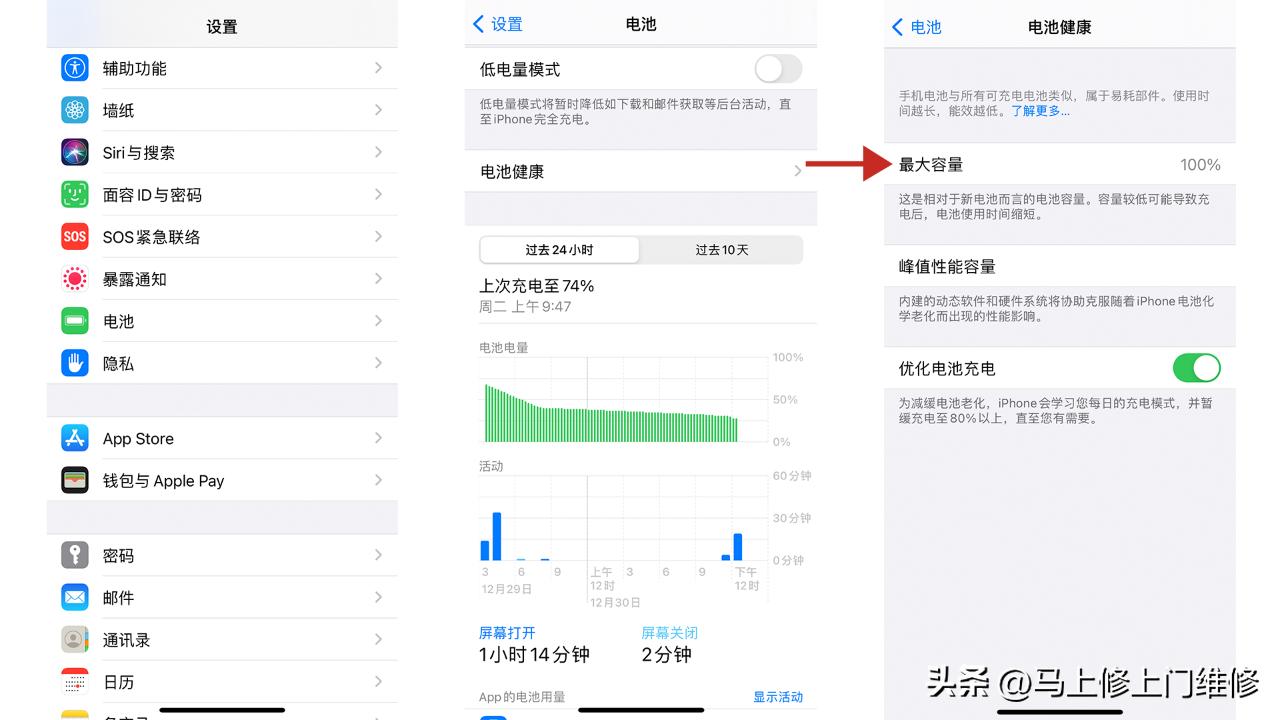The width and height of the screenshot is (1280, 720).
Task: Open 钱包与 Apple Pay settings
Action: pyautogui.click(x=74, y=480)
